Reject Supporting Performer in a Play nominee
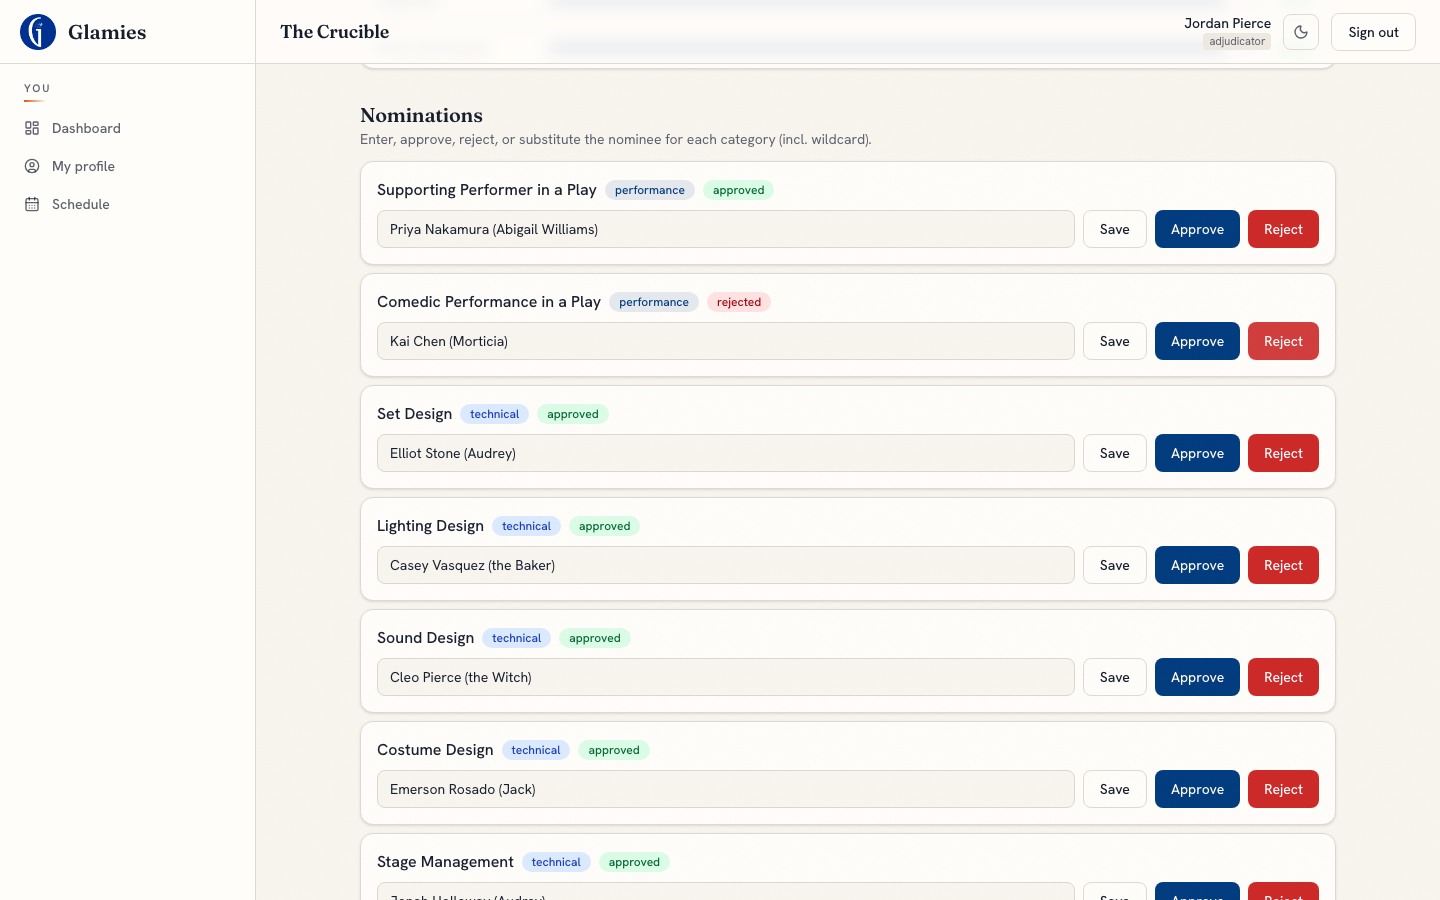This screenshot has height=900, width=1440. 1283,229
